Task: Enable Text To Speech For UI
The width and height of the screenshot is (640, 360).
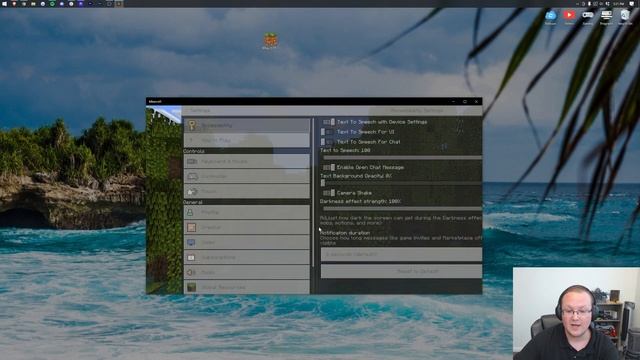Action: (x=327, y=132)
